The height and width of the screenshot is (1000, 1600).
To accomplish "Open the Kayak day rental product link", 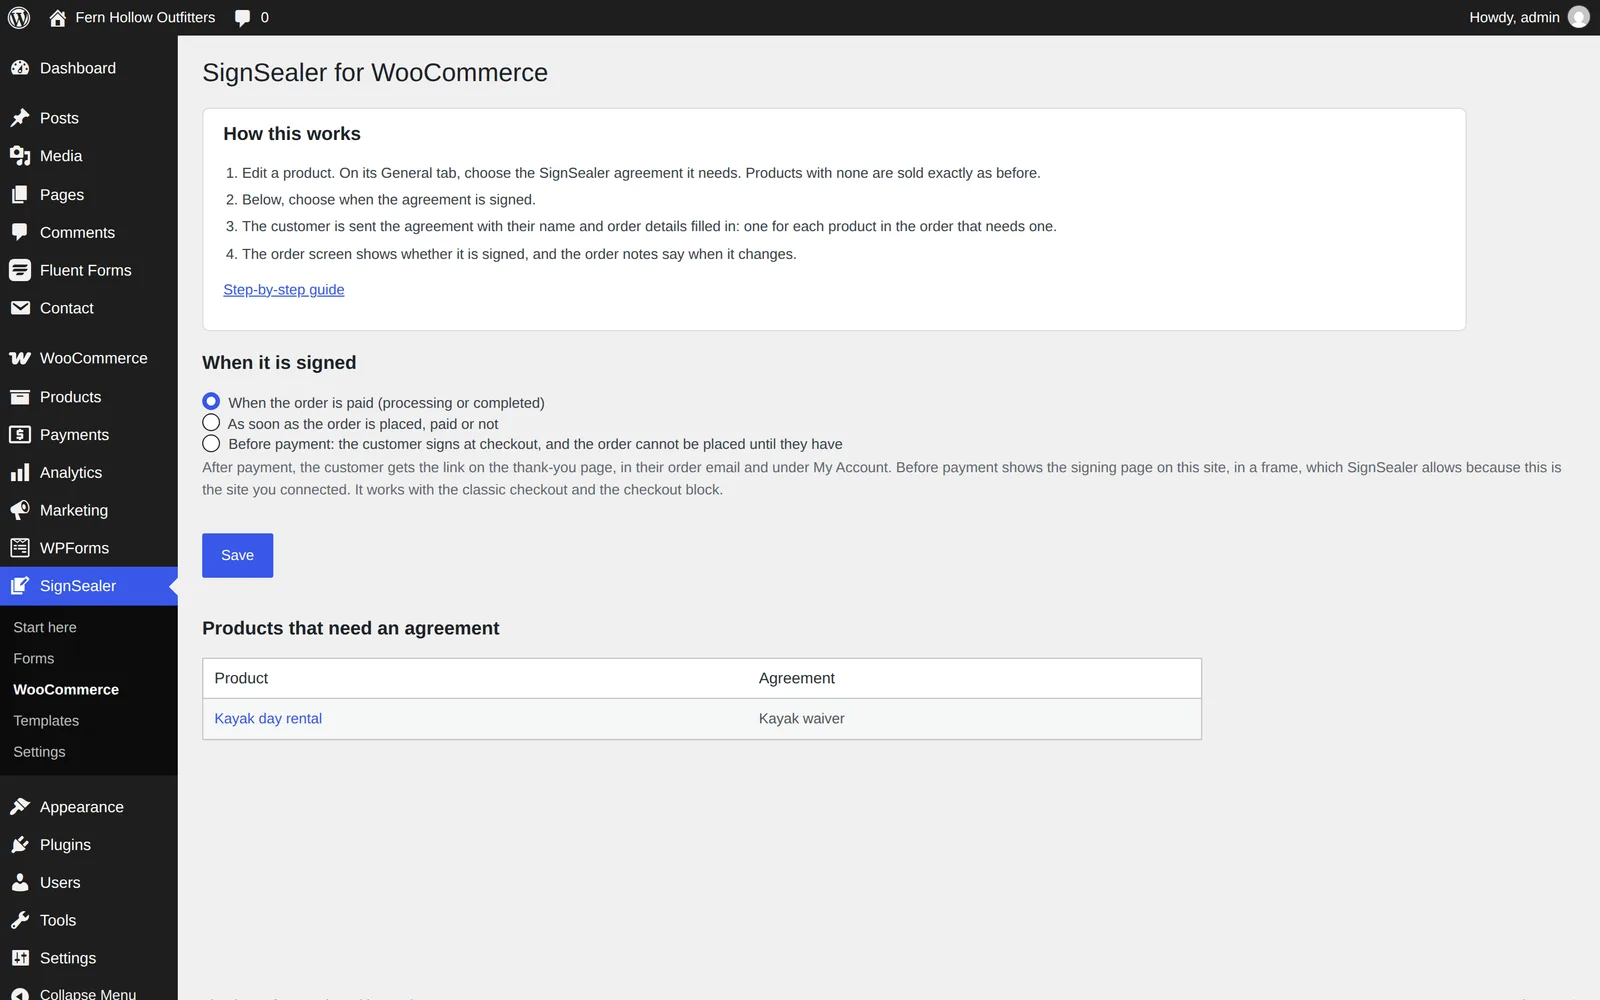I will [x=268, y=719].
